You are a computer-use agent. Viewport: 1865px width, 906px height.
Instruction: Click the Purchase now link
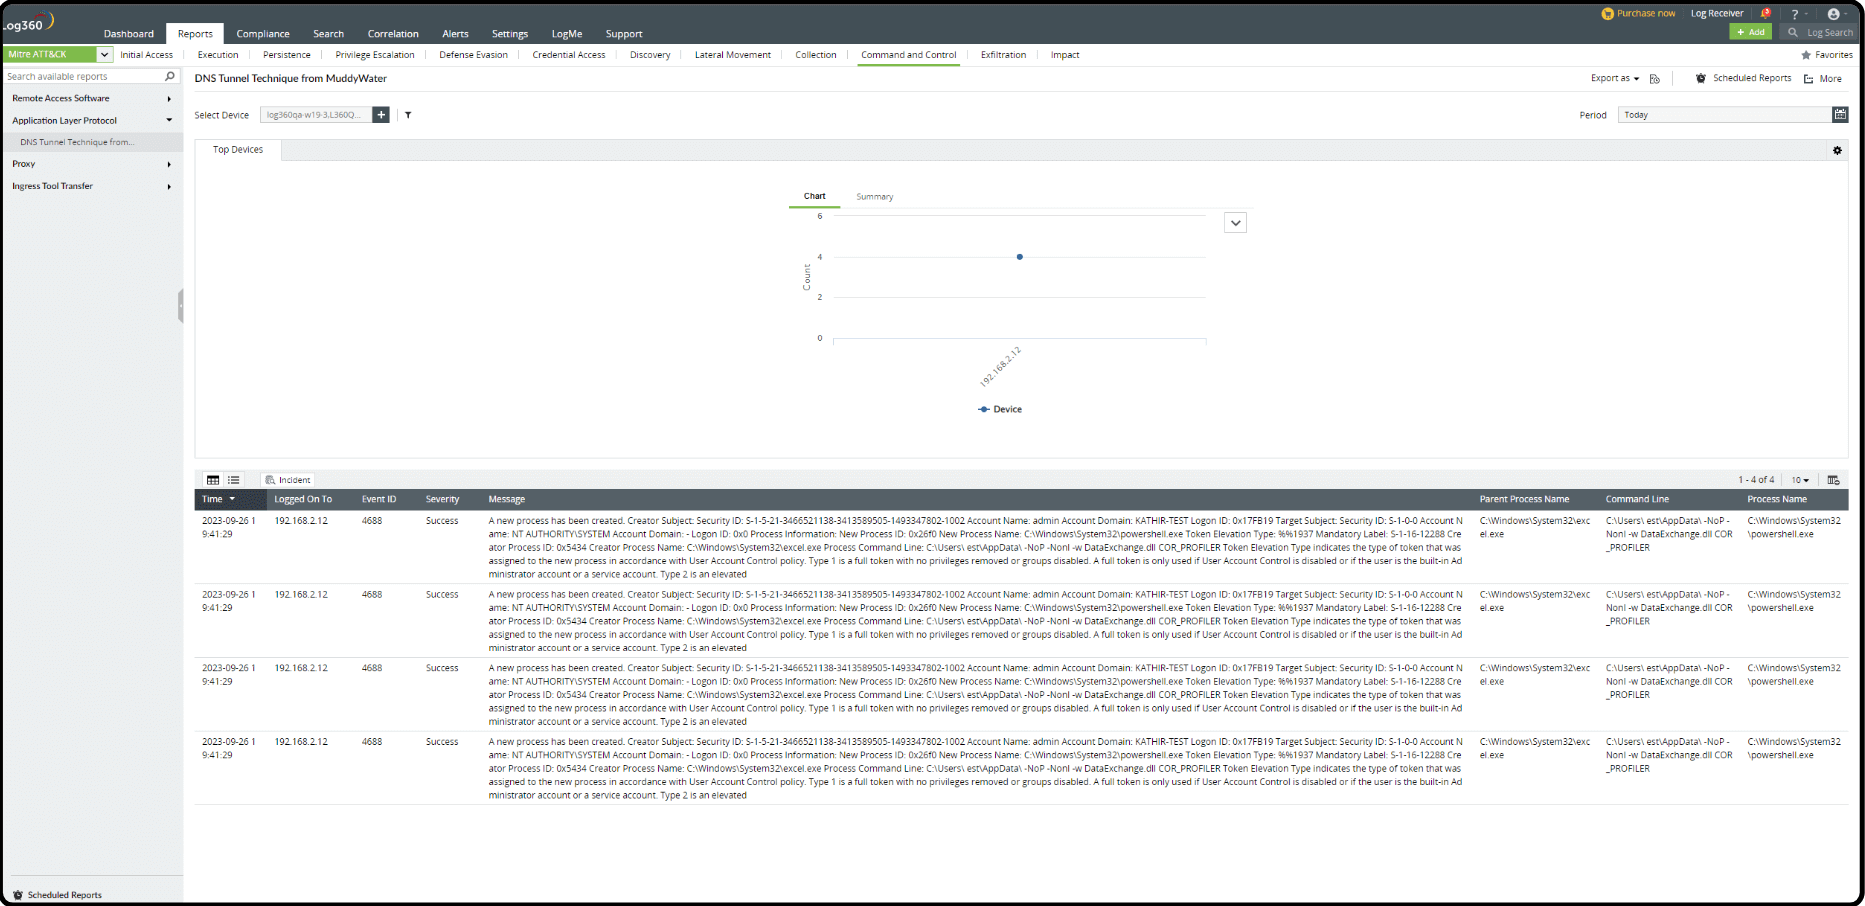(1646, 14)
